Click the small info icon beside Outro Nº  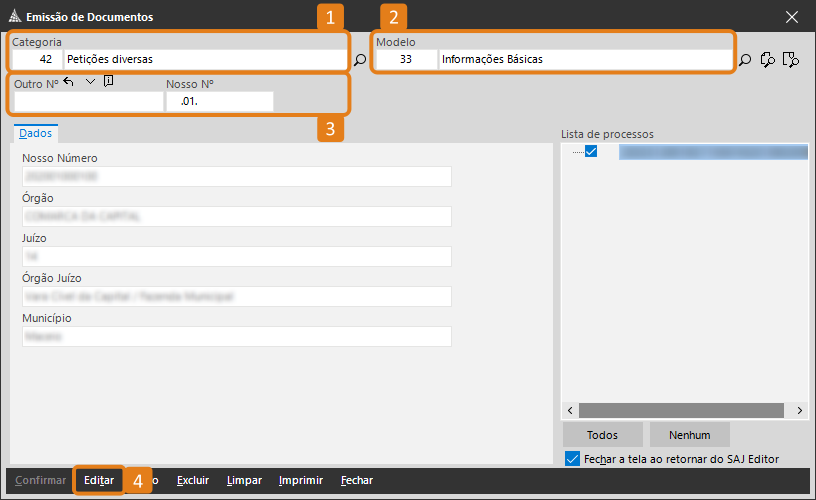pos(108,82)
